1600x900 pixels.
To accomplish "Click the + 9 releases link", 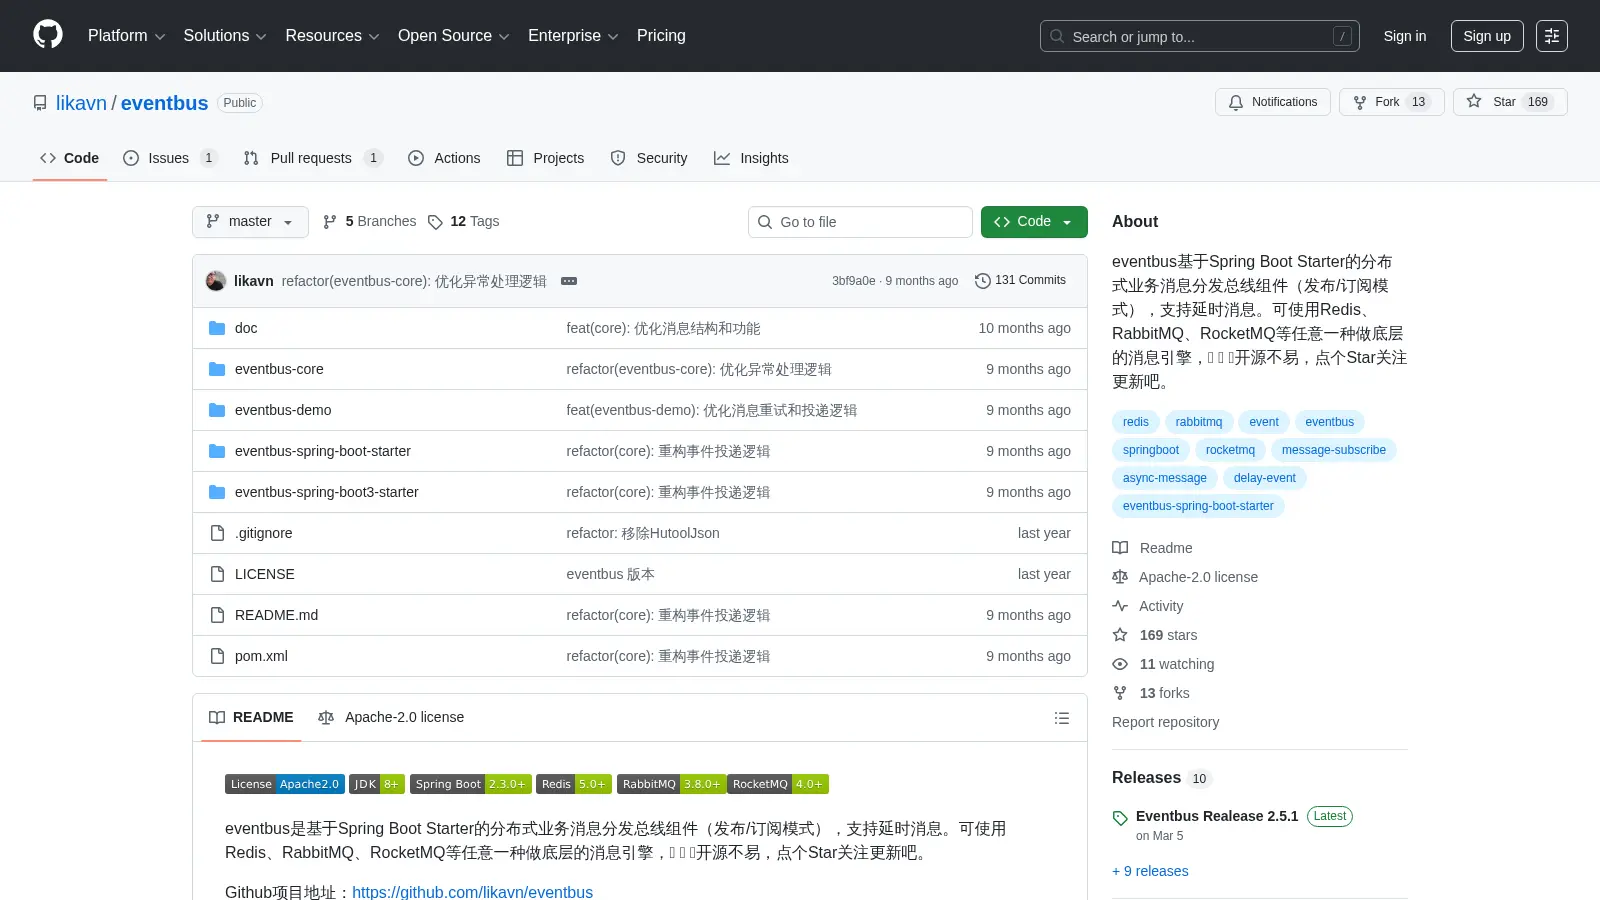I will click(x=1150, y=871).
